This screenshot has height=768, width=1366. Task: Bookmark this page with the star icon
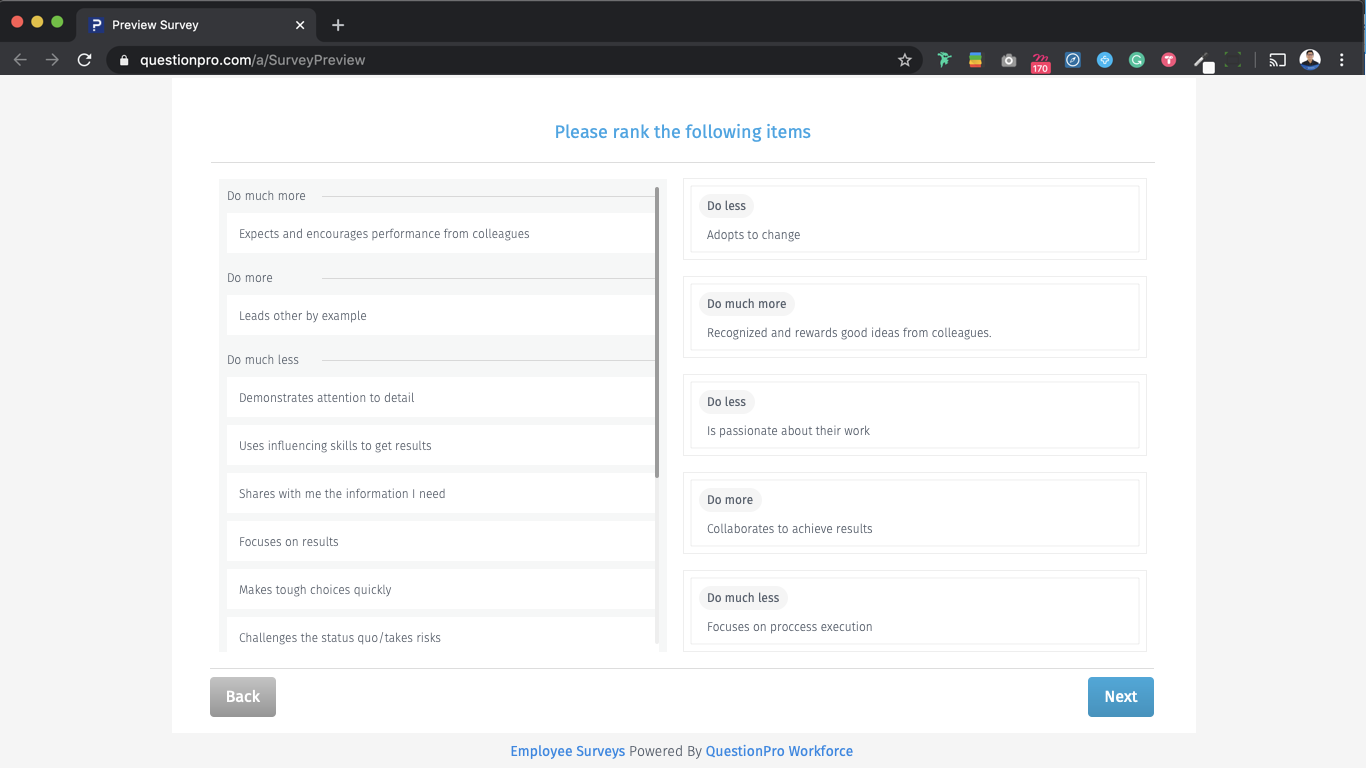pos(905,60)
